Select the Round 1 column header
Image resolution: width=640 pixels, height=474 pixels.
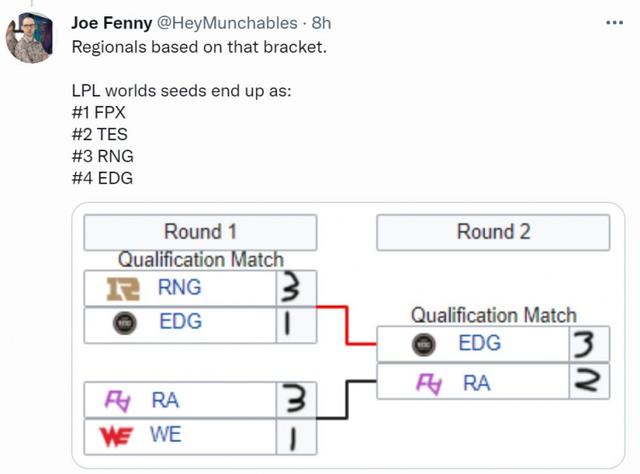(200, 232)
